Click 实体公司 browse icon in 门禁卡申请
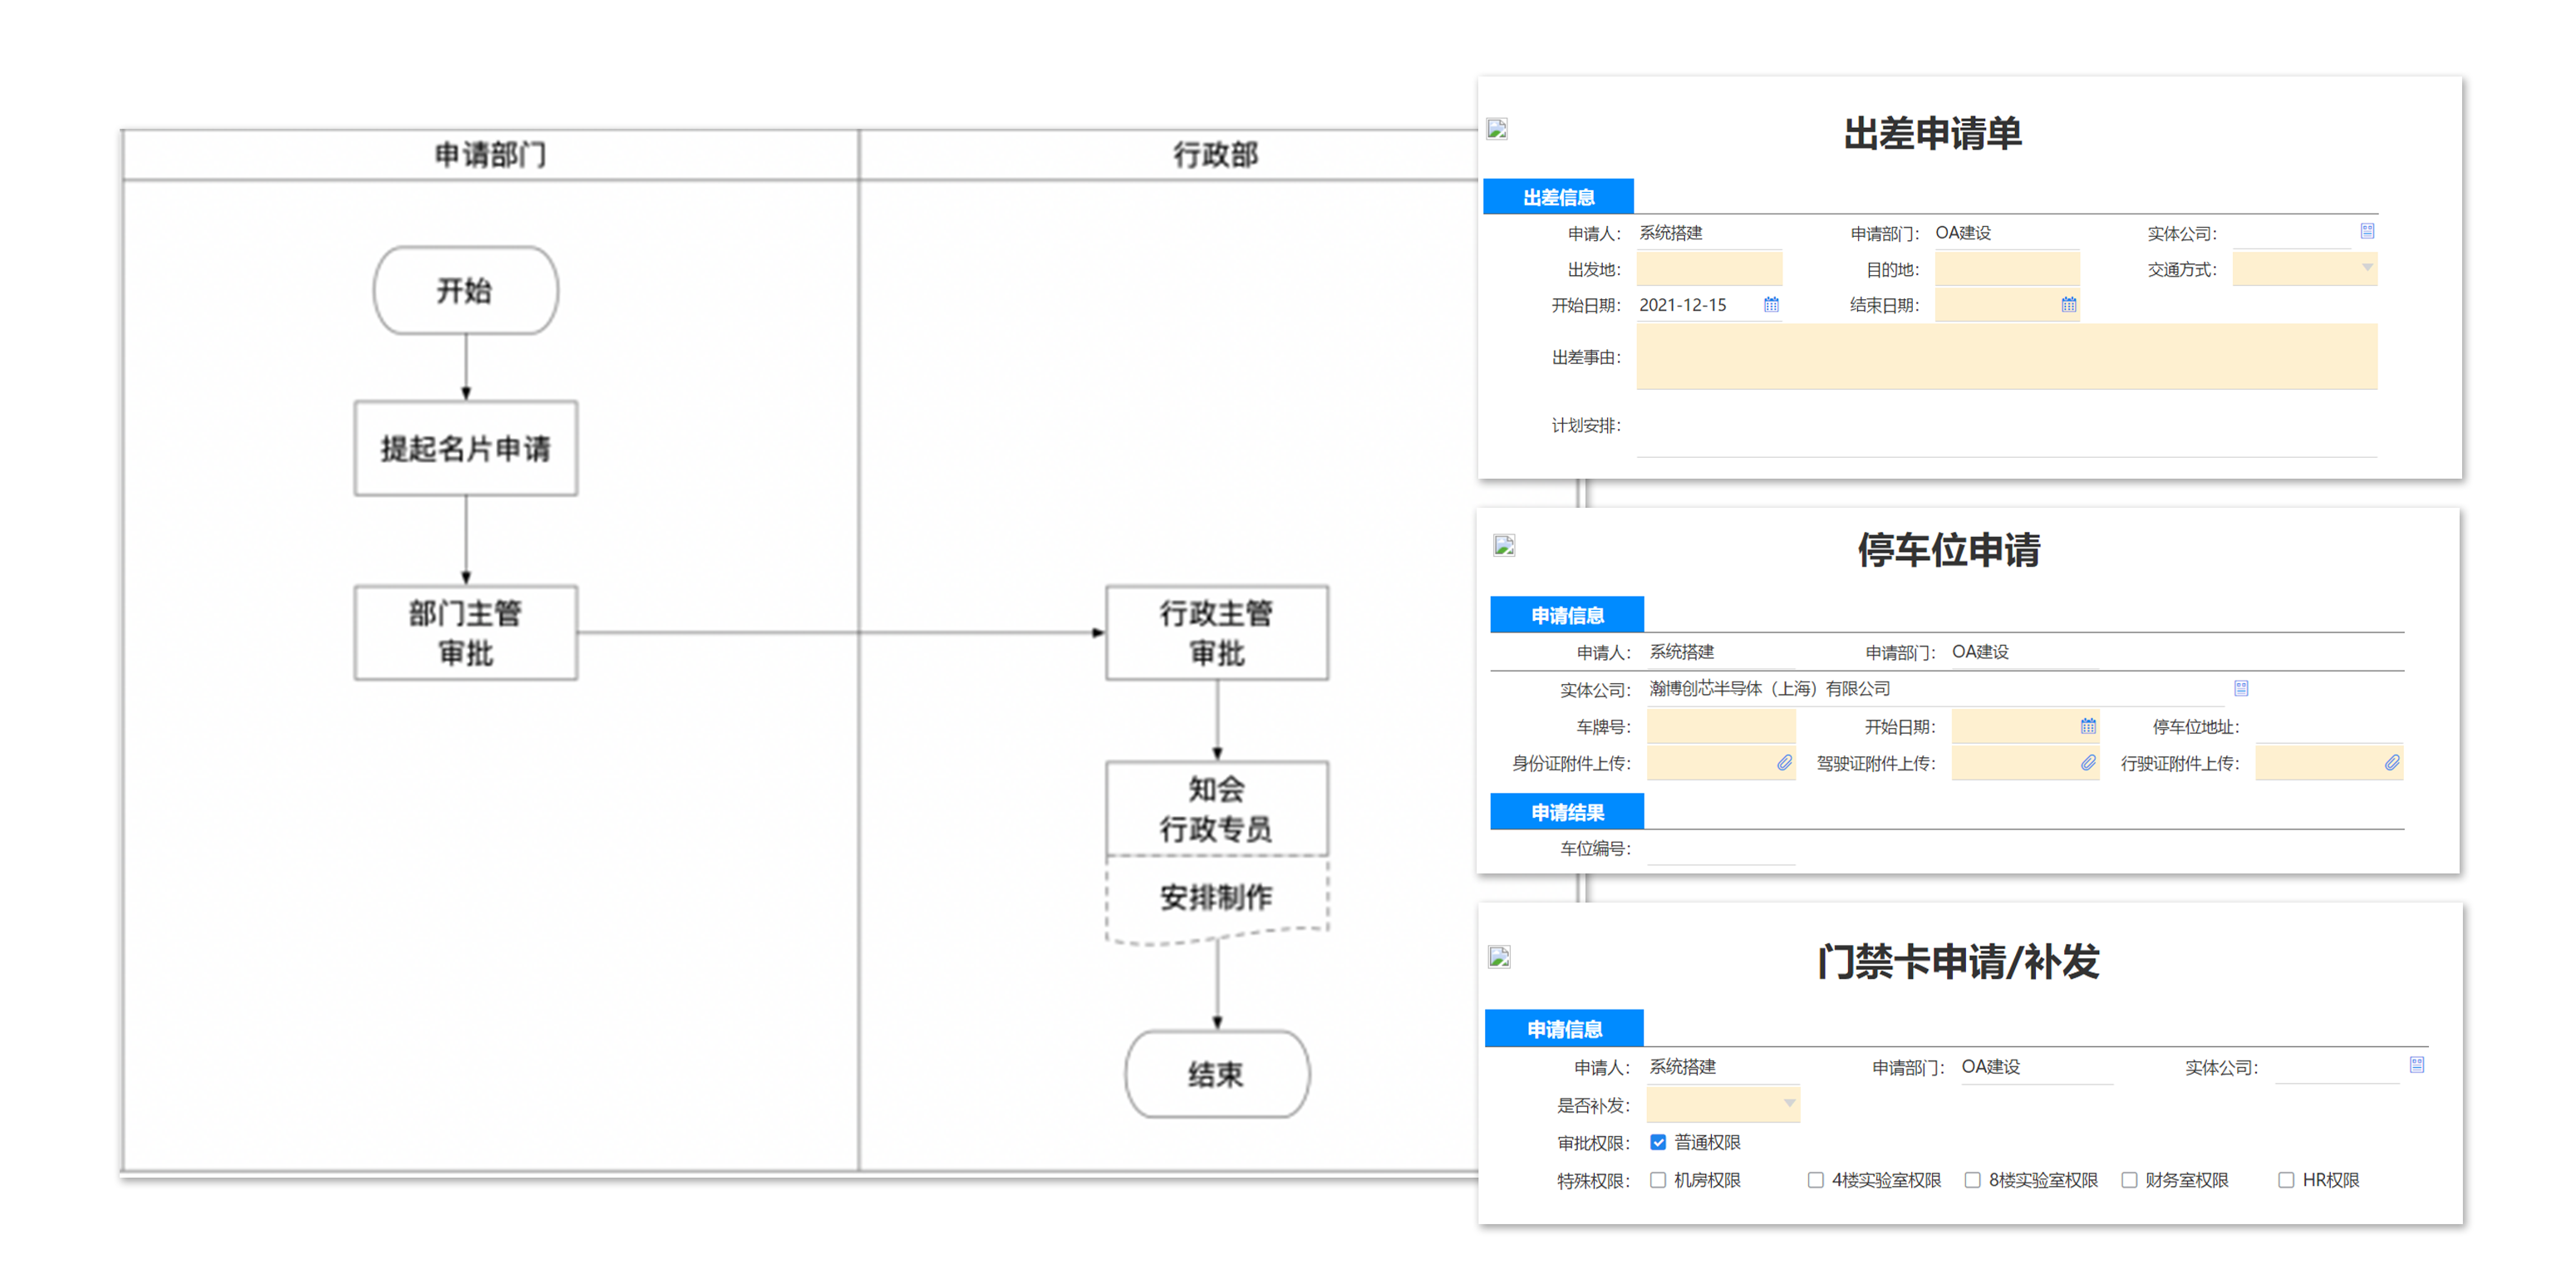2576x1284 pixels. pos(2416,1065)
